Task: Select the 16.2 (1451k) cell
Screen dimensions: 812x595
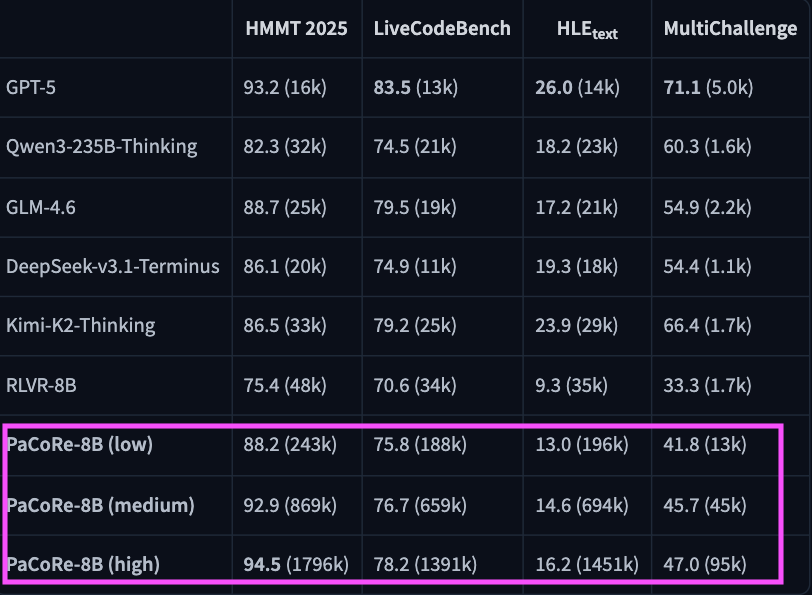Action: click(587, 564)
